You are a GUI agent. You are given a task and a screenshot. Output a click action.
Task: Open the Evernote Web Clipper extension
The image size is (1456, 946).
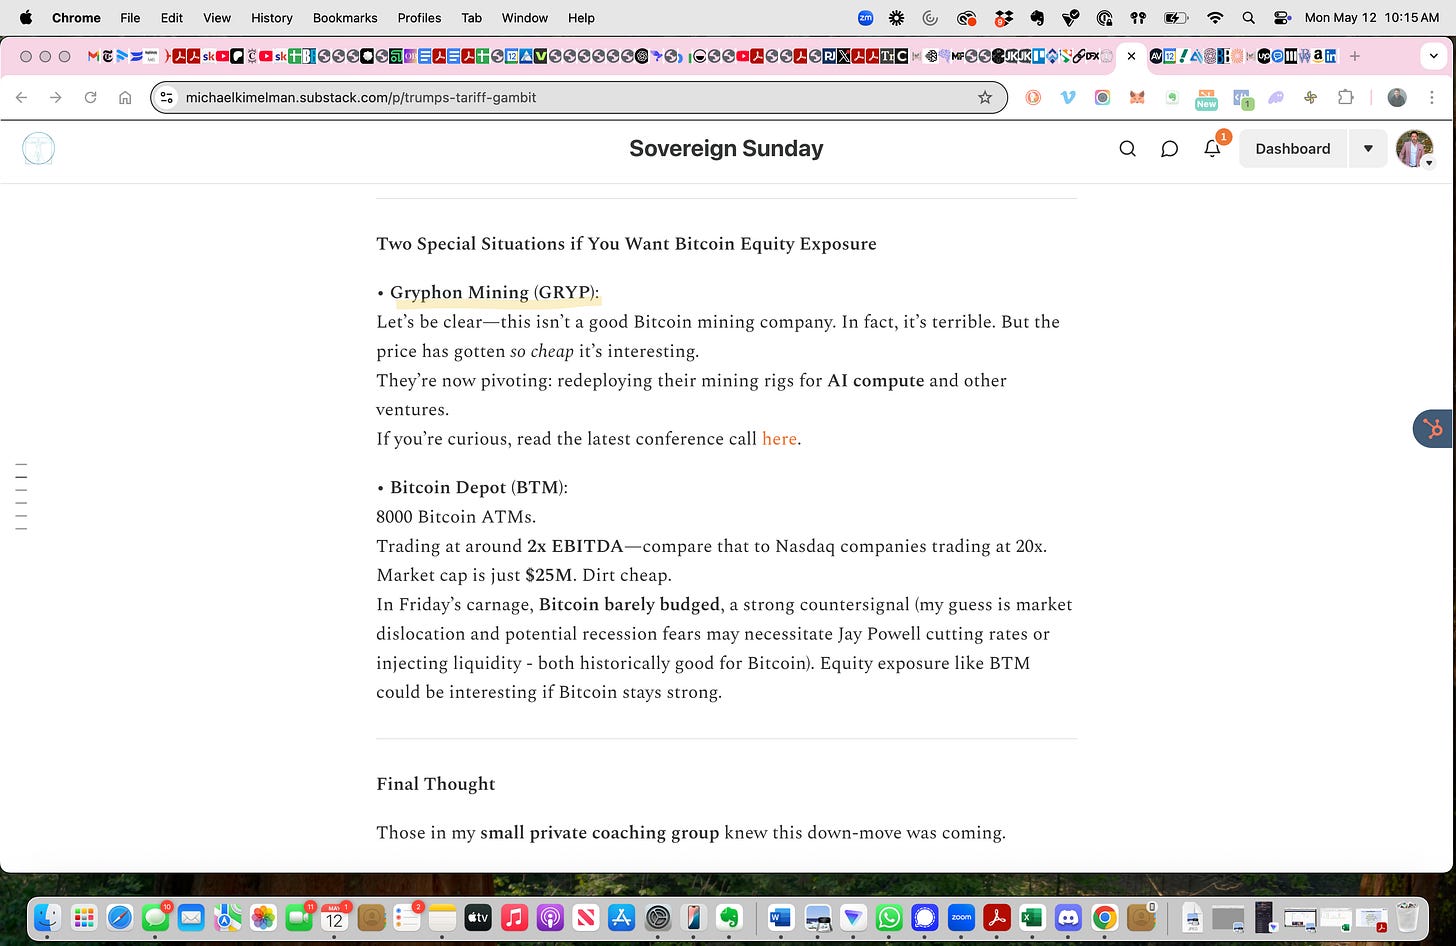(1172, 97)
